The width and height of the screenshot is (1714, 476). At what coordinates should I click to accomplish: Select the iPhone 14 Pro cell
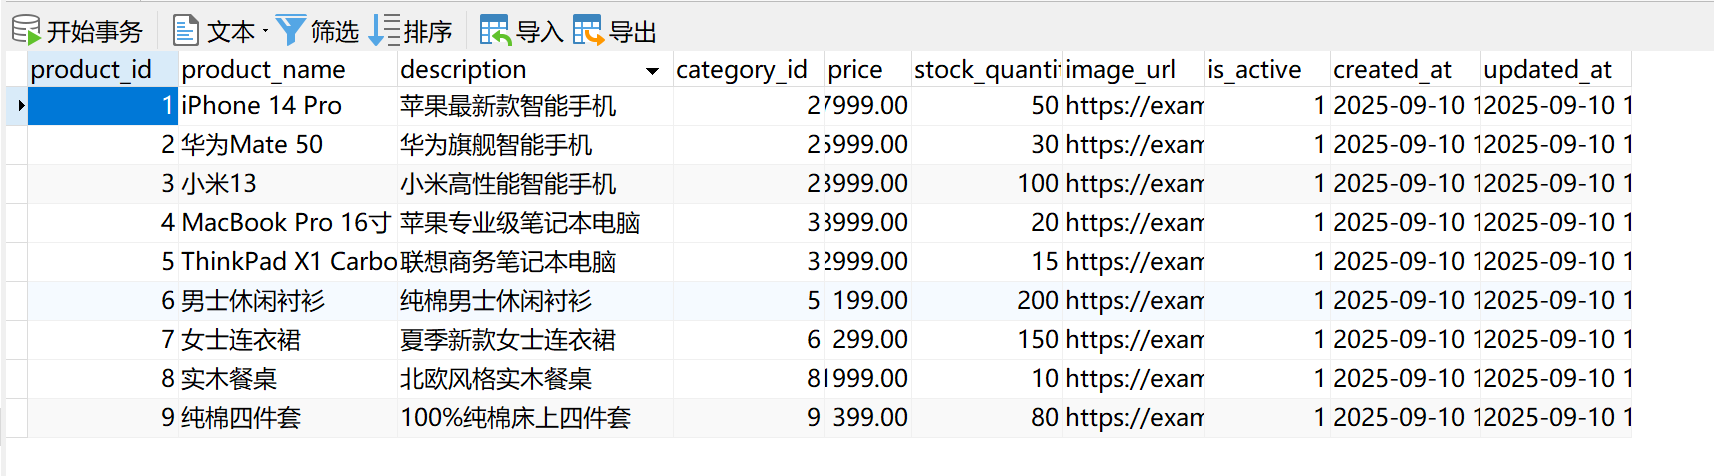point(287,105)
